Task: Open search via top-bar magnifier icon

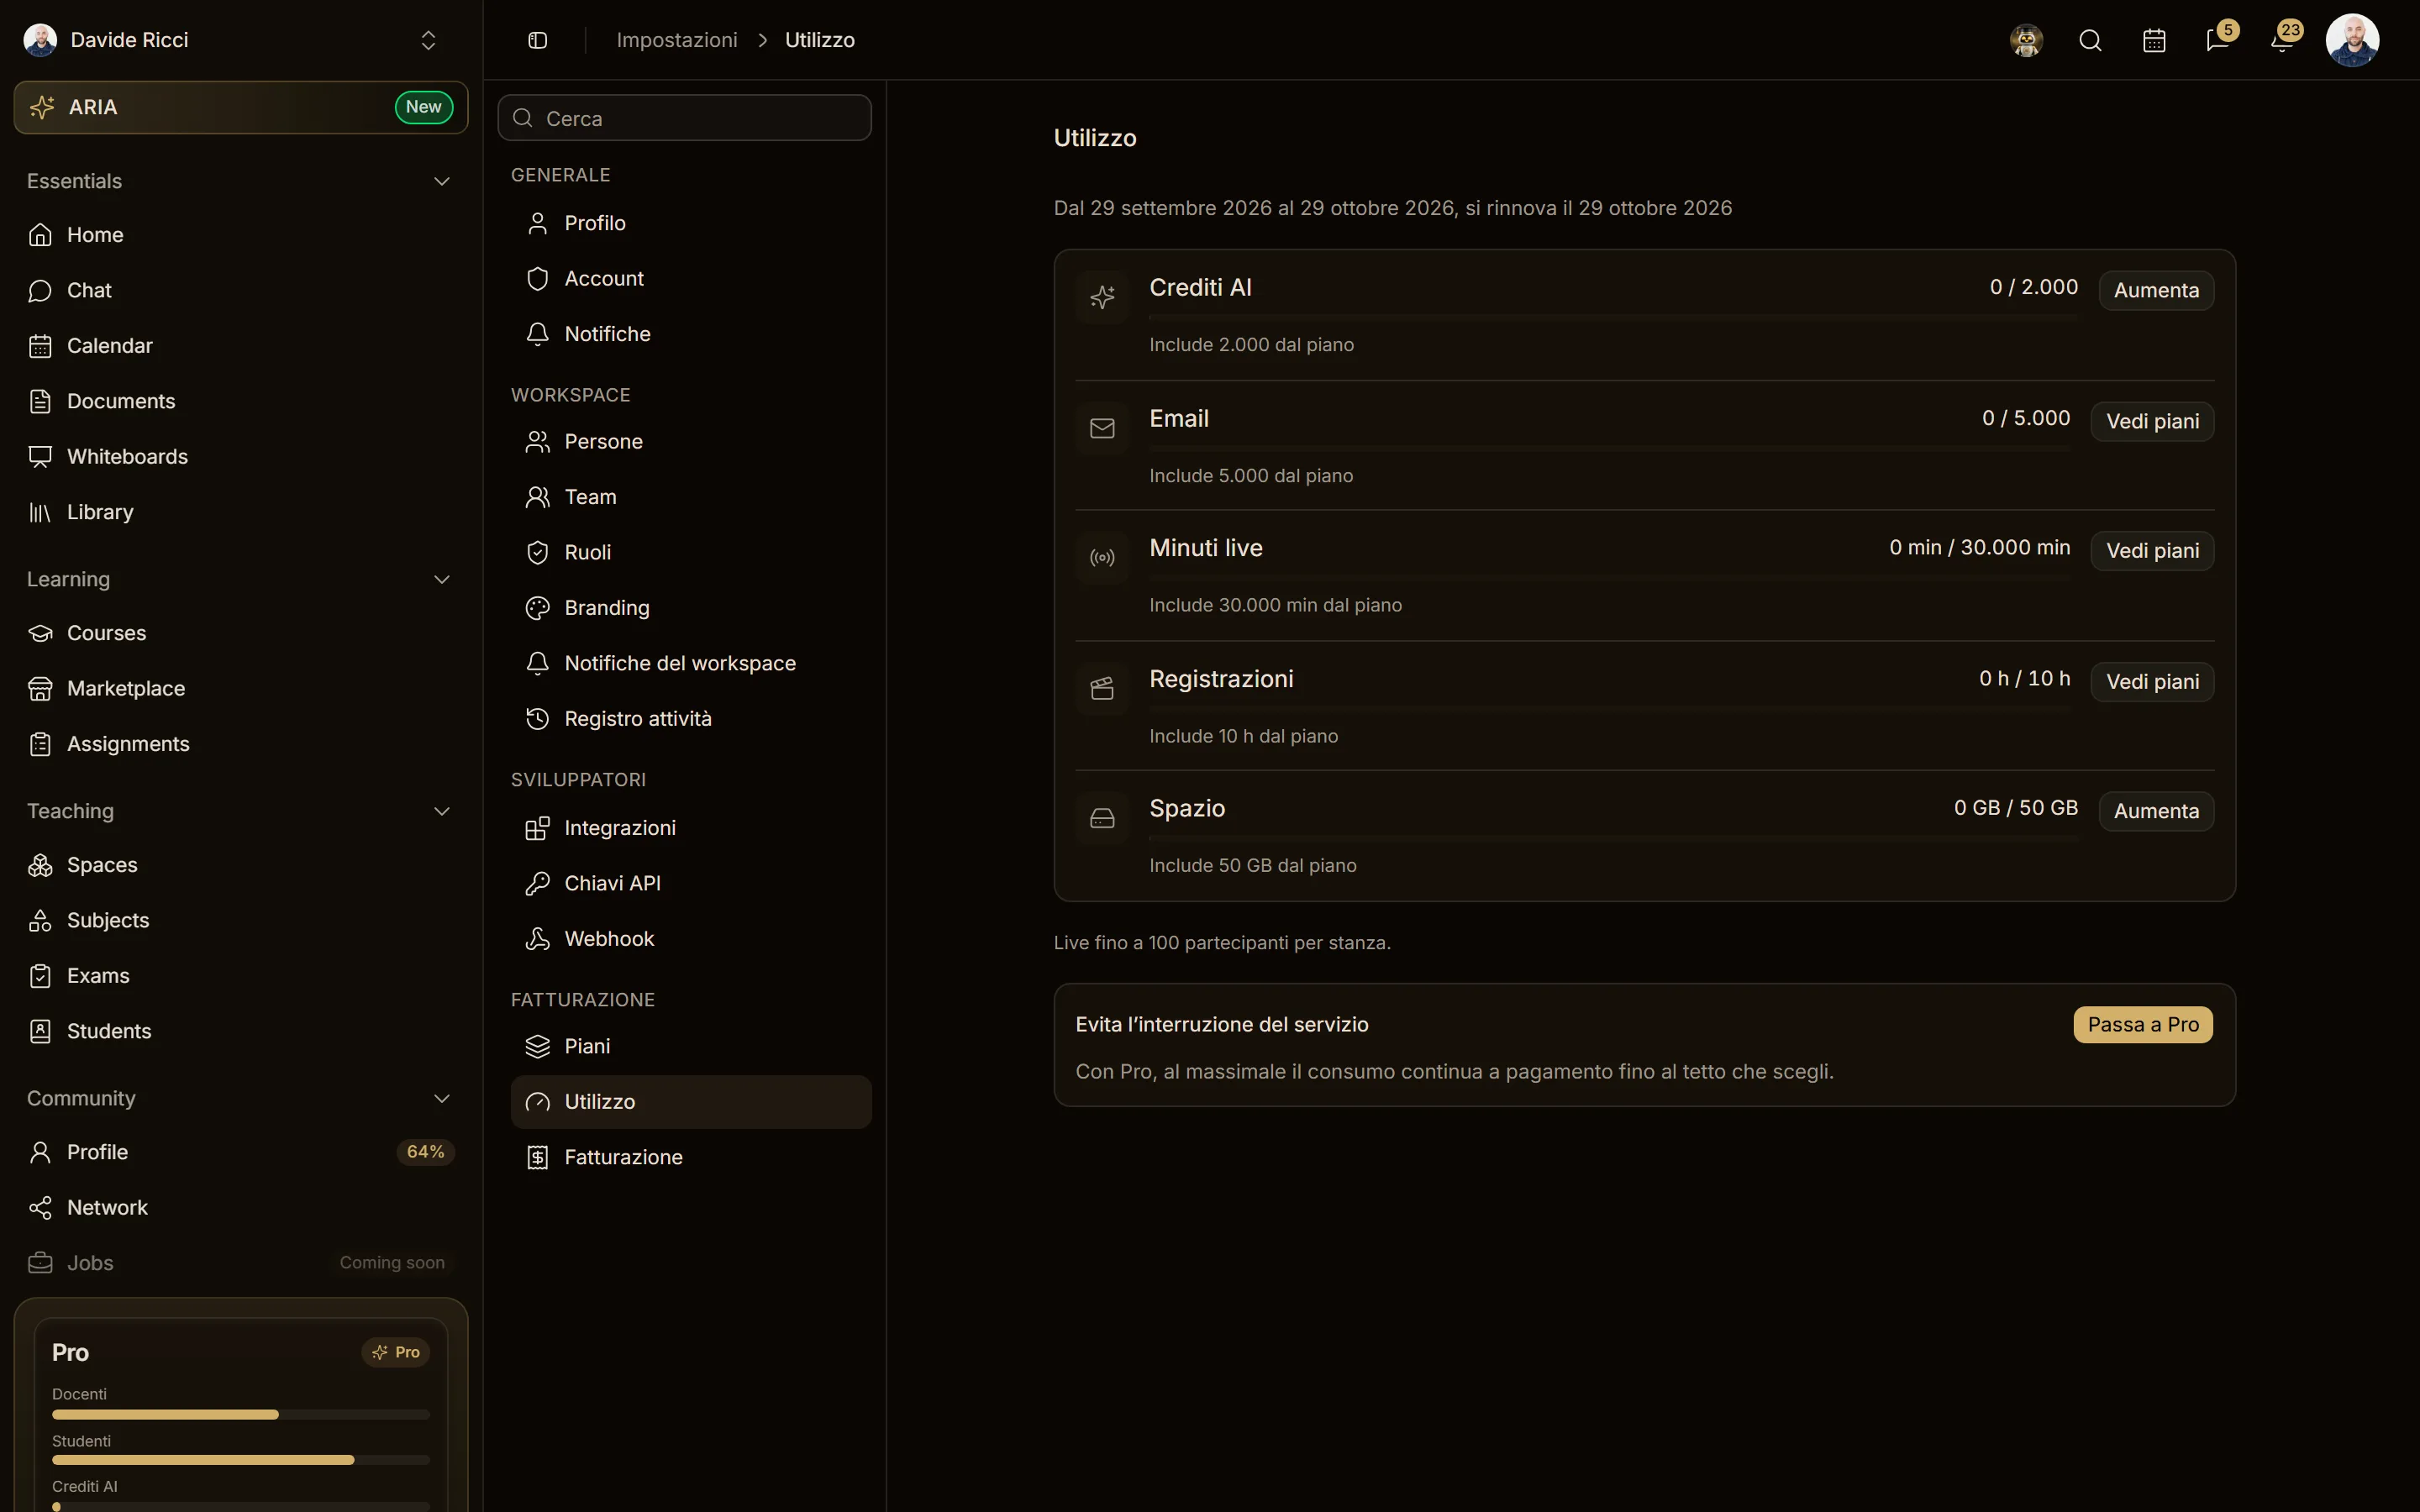Action: tap(2090, 40)
